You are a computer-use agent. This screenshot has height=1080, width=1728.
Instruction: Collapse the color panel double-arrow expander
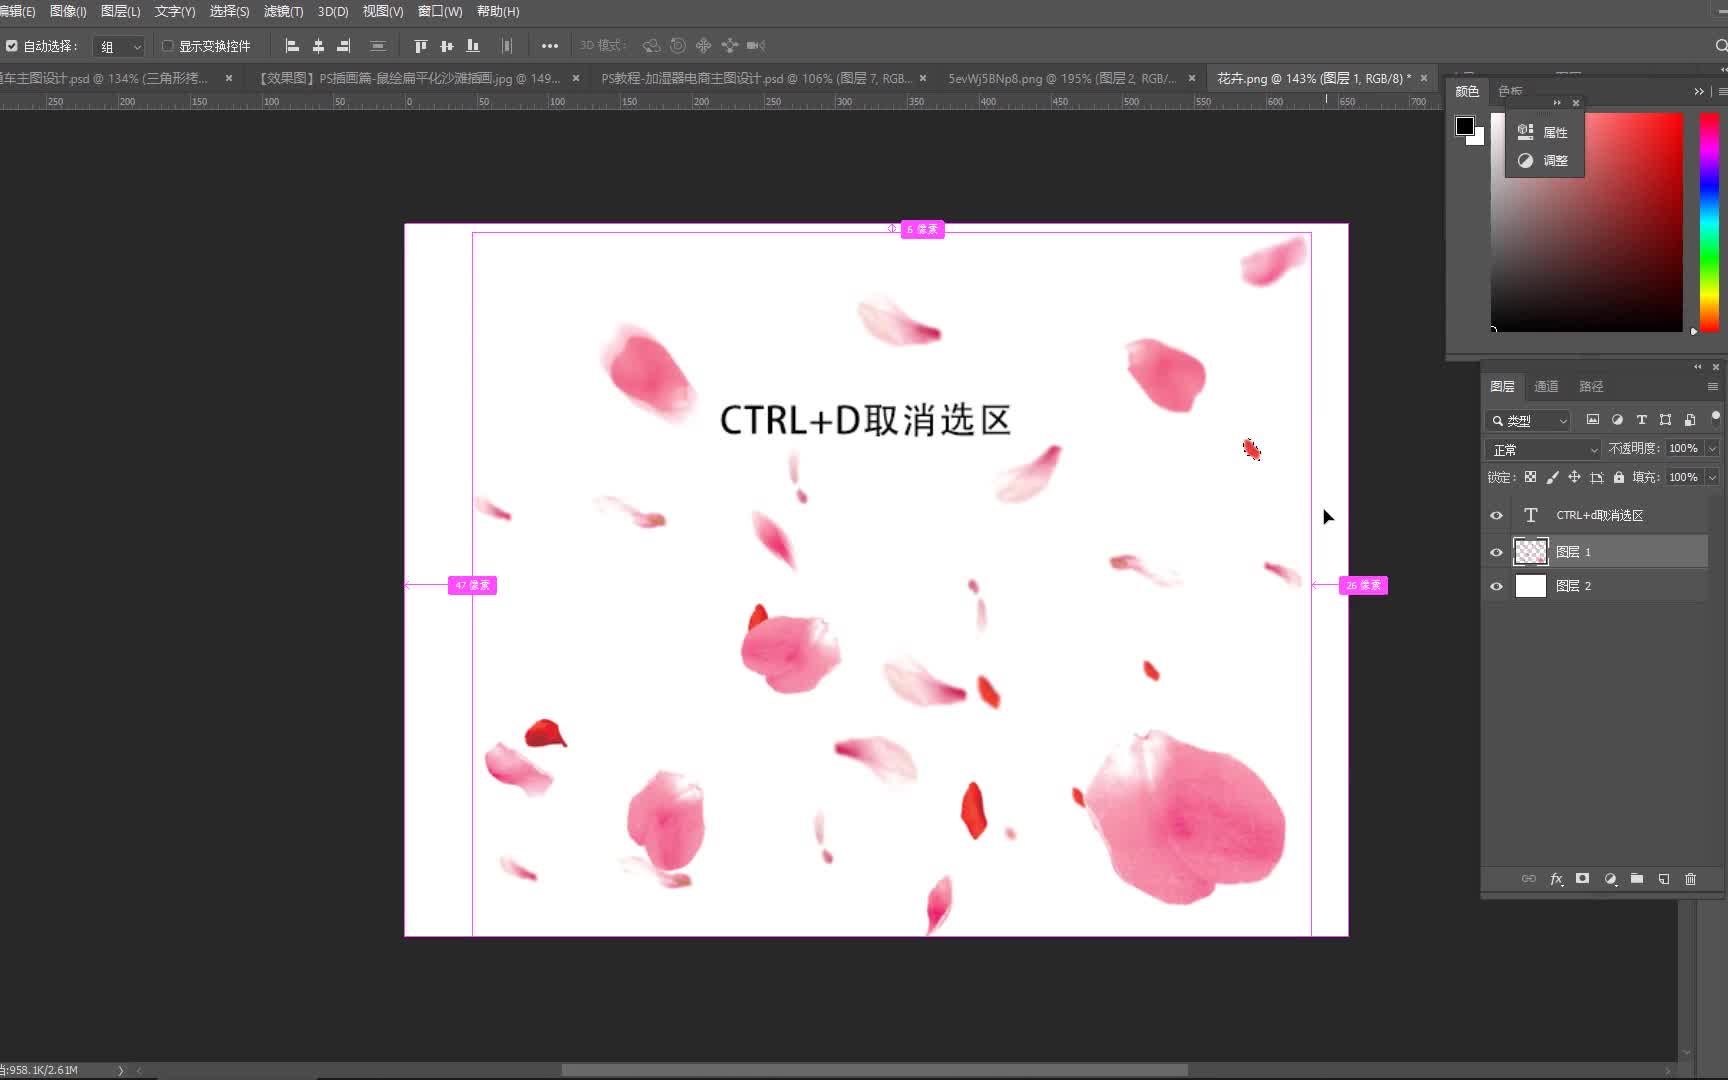click(x=1699, y=91)
